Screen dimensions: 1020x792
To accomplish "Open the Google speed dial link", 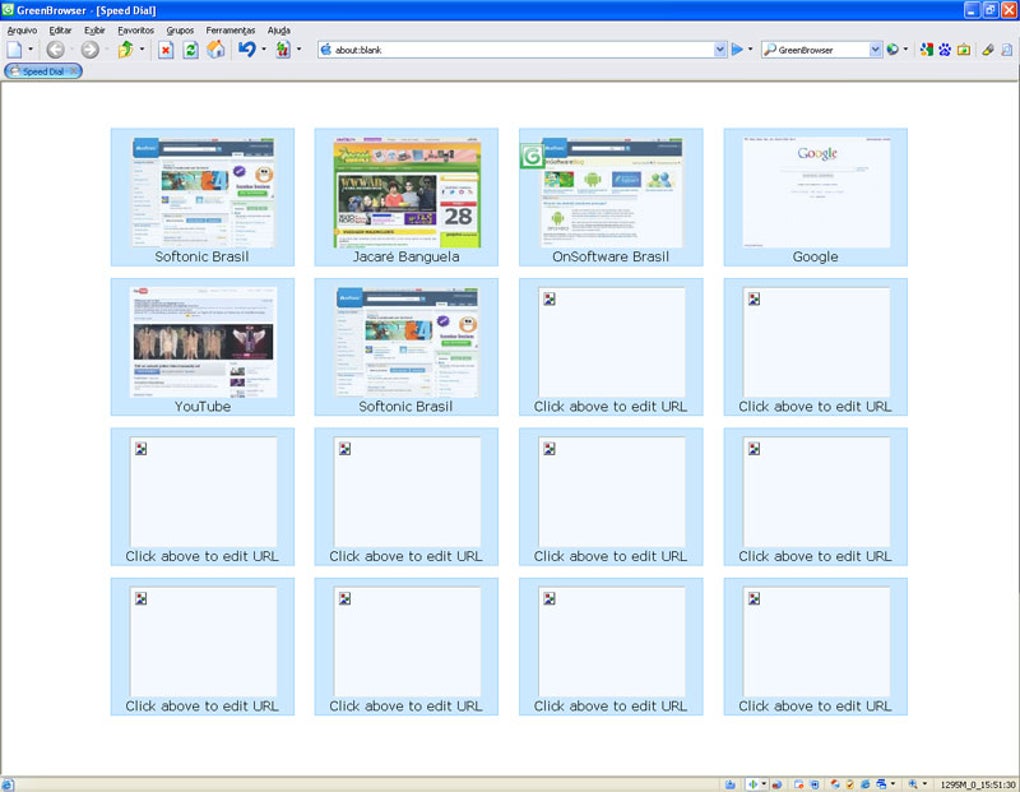I will click(814, 190).
